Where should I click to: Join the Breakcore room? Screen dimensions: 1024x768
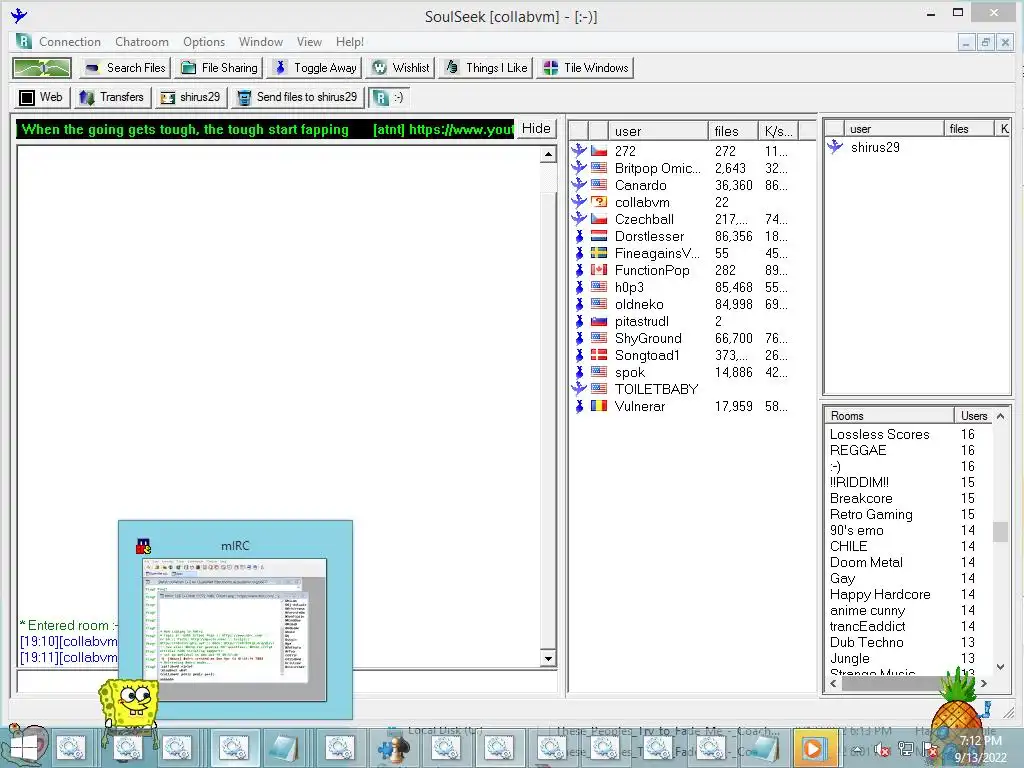point(861,498)
